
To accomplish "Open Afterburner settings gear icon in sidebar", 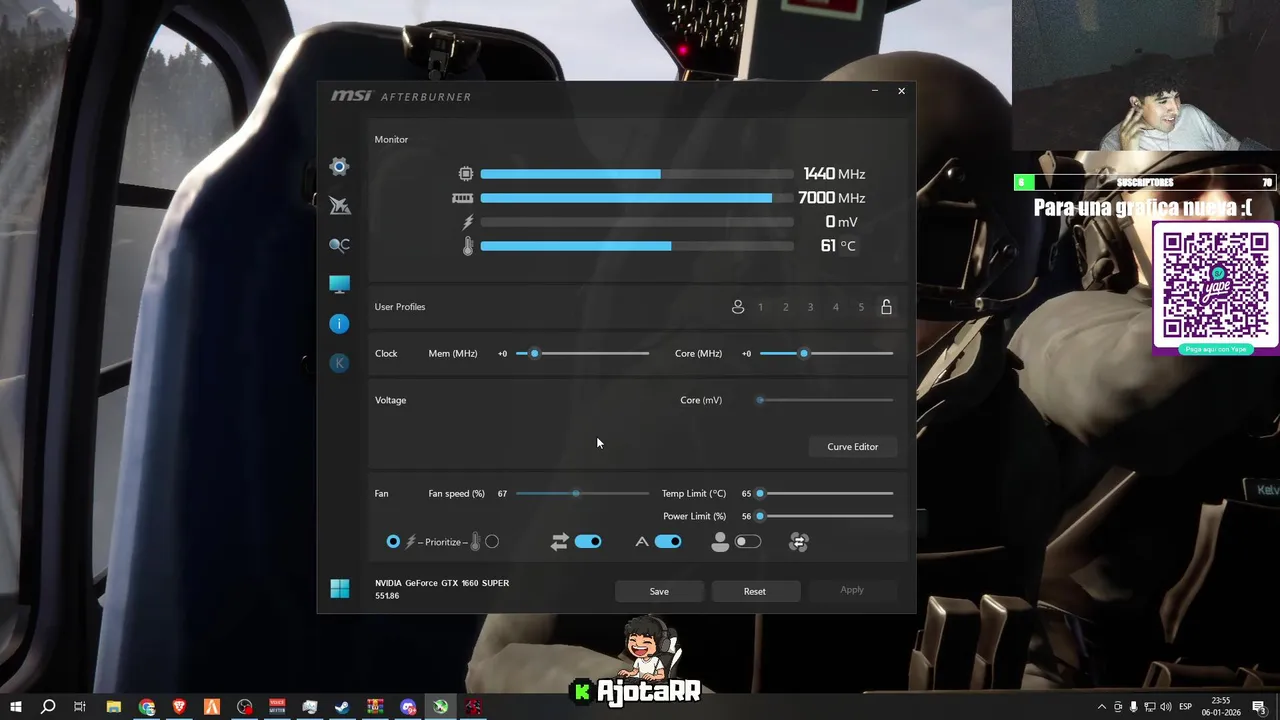I will pyautogui.click(x=340, y=167).
